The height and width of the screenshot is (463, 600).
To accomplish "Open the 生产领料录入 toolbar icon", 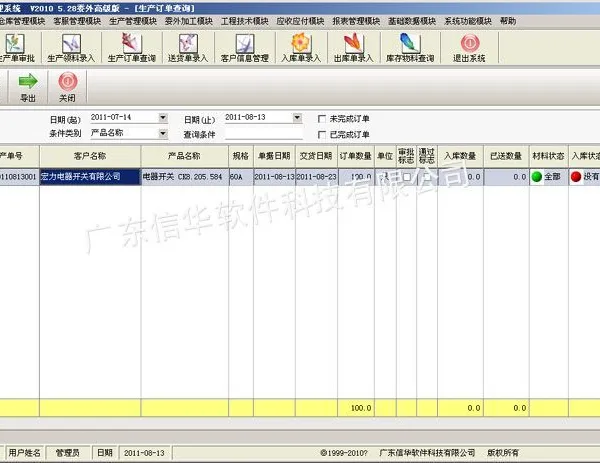I will [71, 48].
